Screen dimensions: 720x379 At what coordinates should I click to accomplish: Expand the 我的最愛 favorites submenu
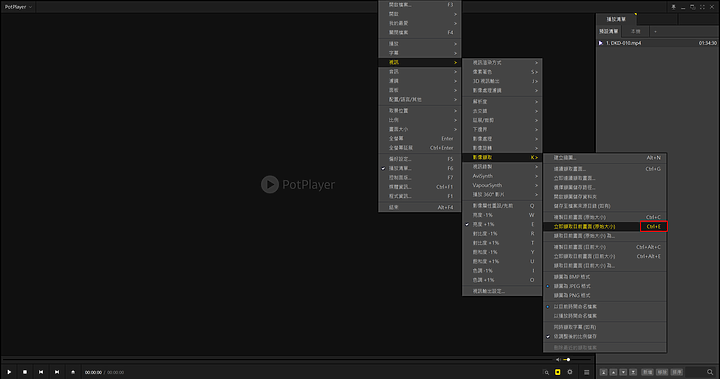(420, 23)
